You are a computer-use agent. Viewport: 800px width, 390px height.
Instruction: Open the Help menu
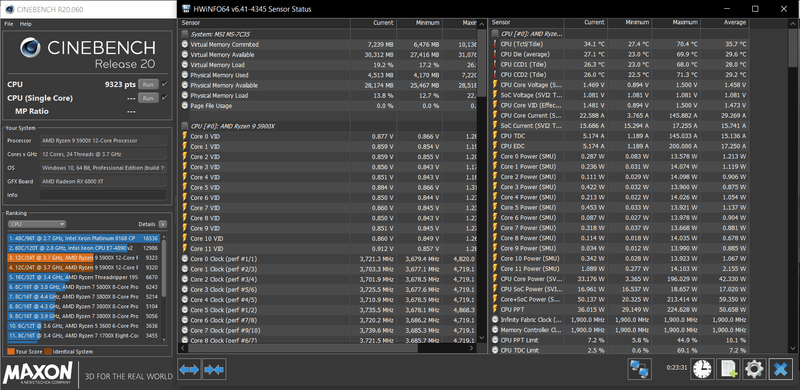26,24
